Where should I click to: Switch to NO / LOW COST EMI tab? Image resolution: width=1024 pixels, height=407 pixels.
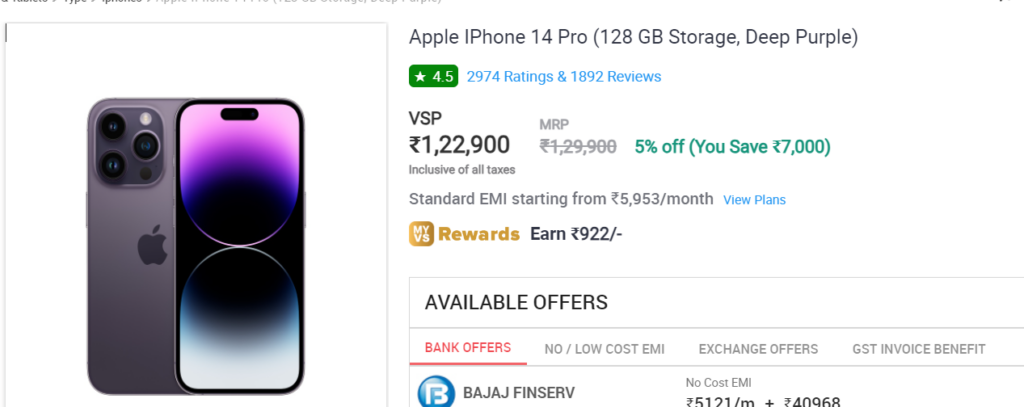click(604, 350)
